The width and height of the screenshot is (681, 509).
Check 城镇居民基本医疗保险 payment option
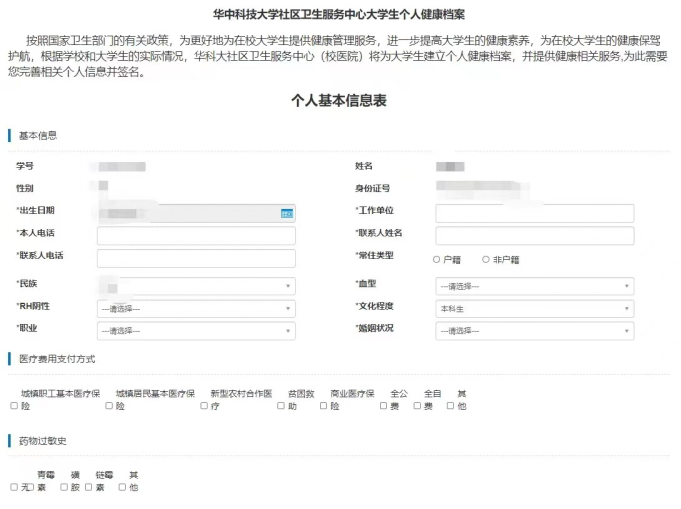coord(109,406)
